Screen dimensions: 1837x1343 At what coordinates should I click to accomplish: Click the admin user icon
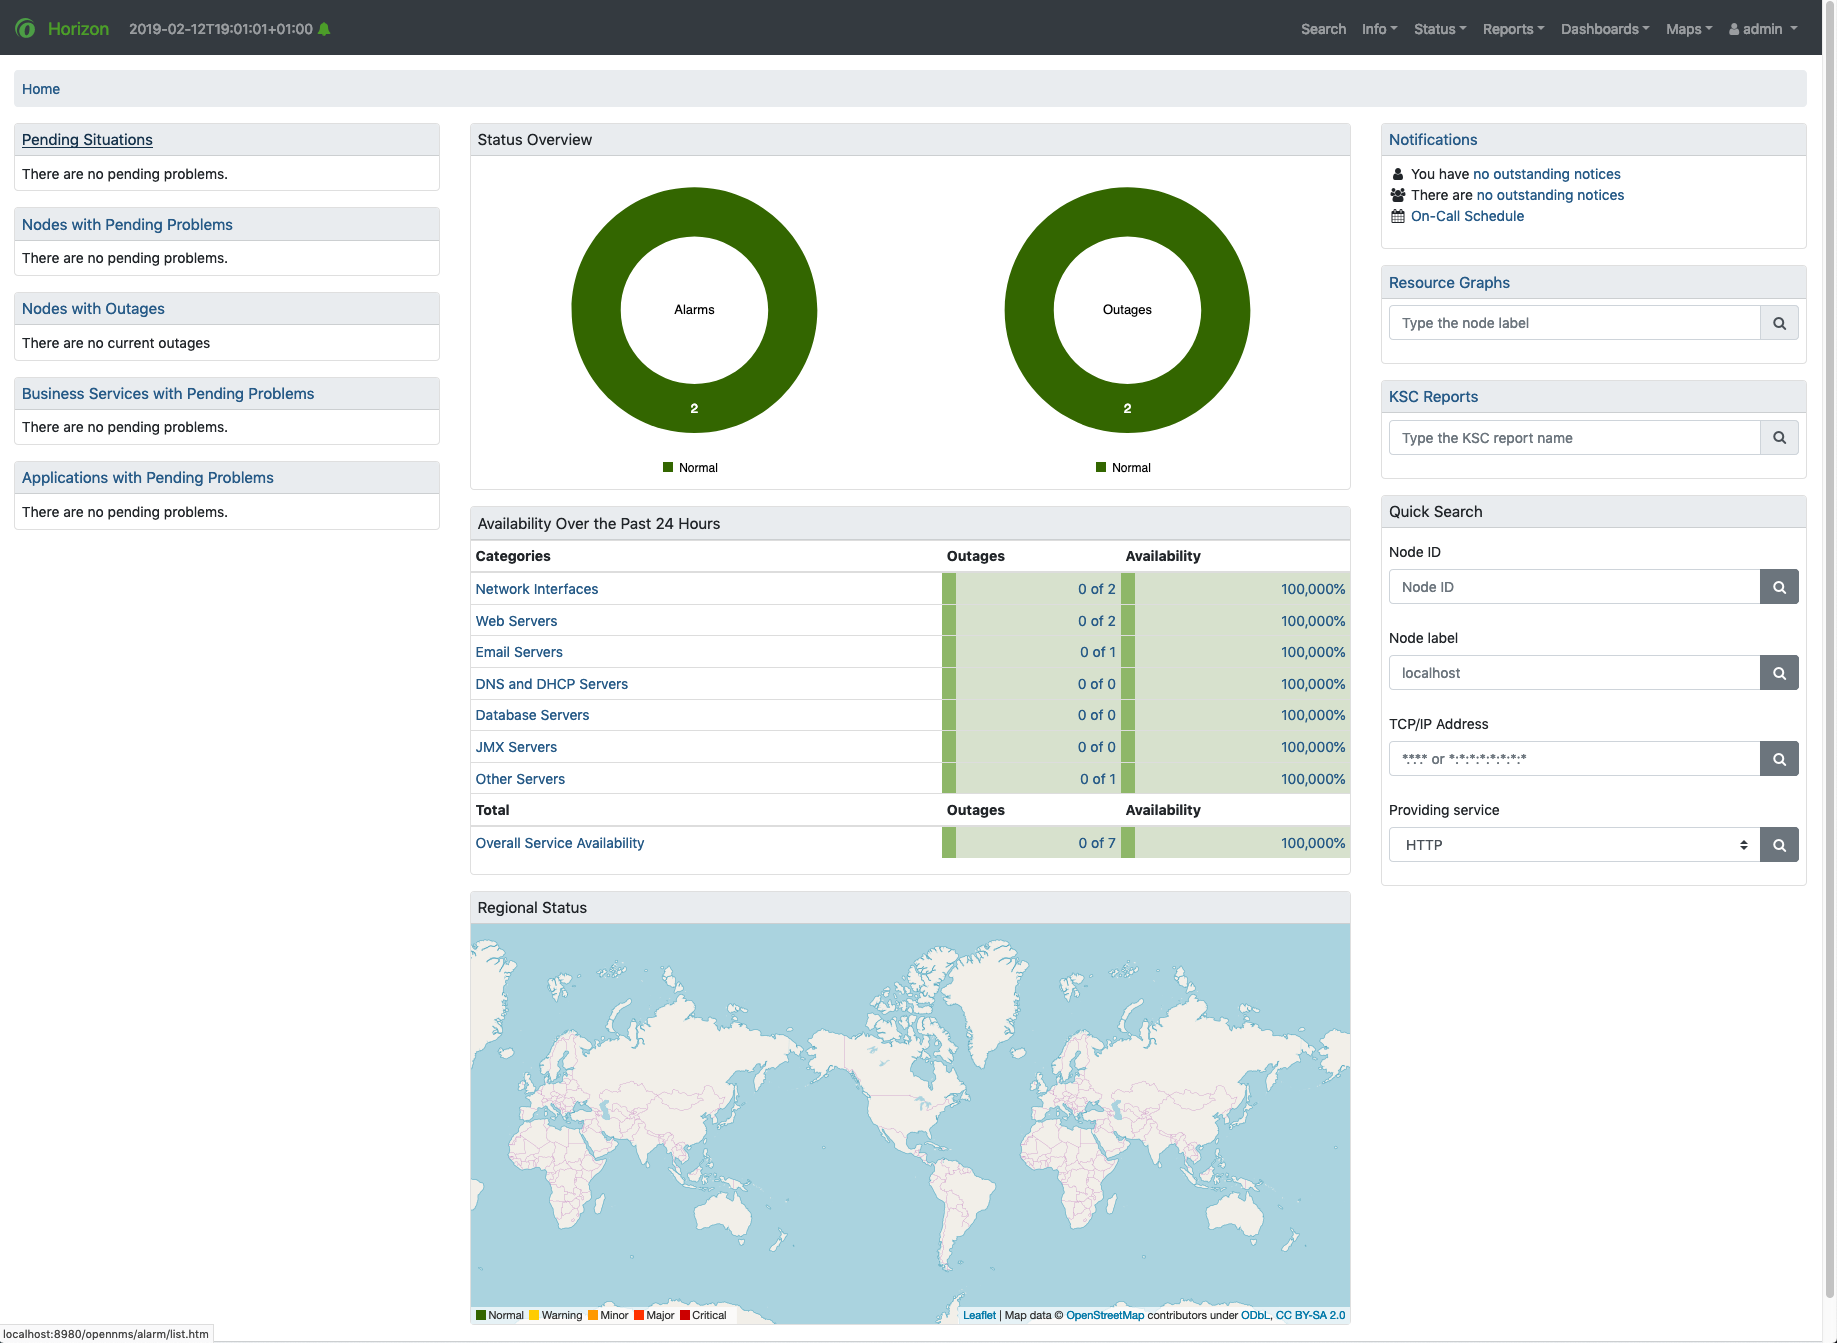point(1732,28)
